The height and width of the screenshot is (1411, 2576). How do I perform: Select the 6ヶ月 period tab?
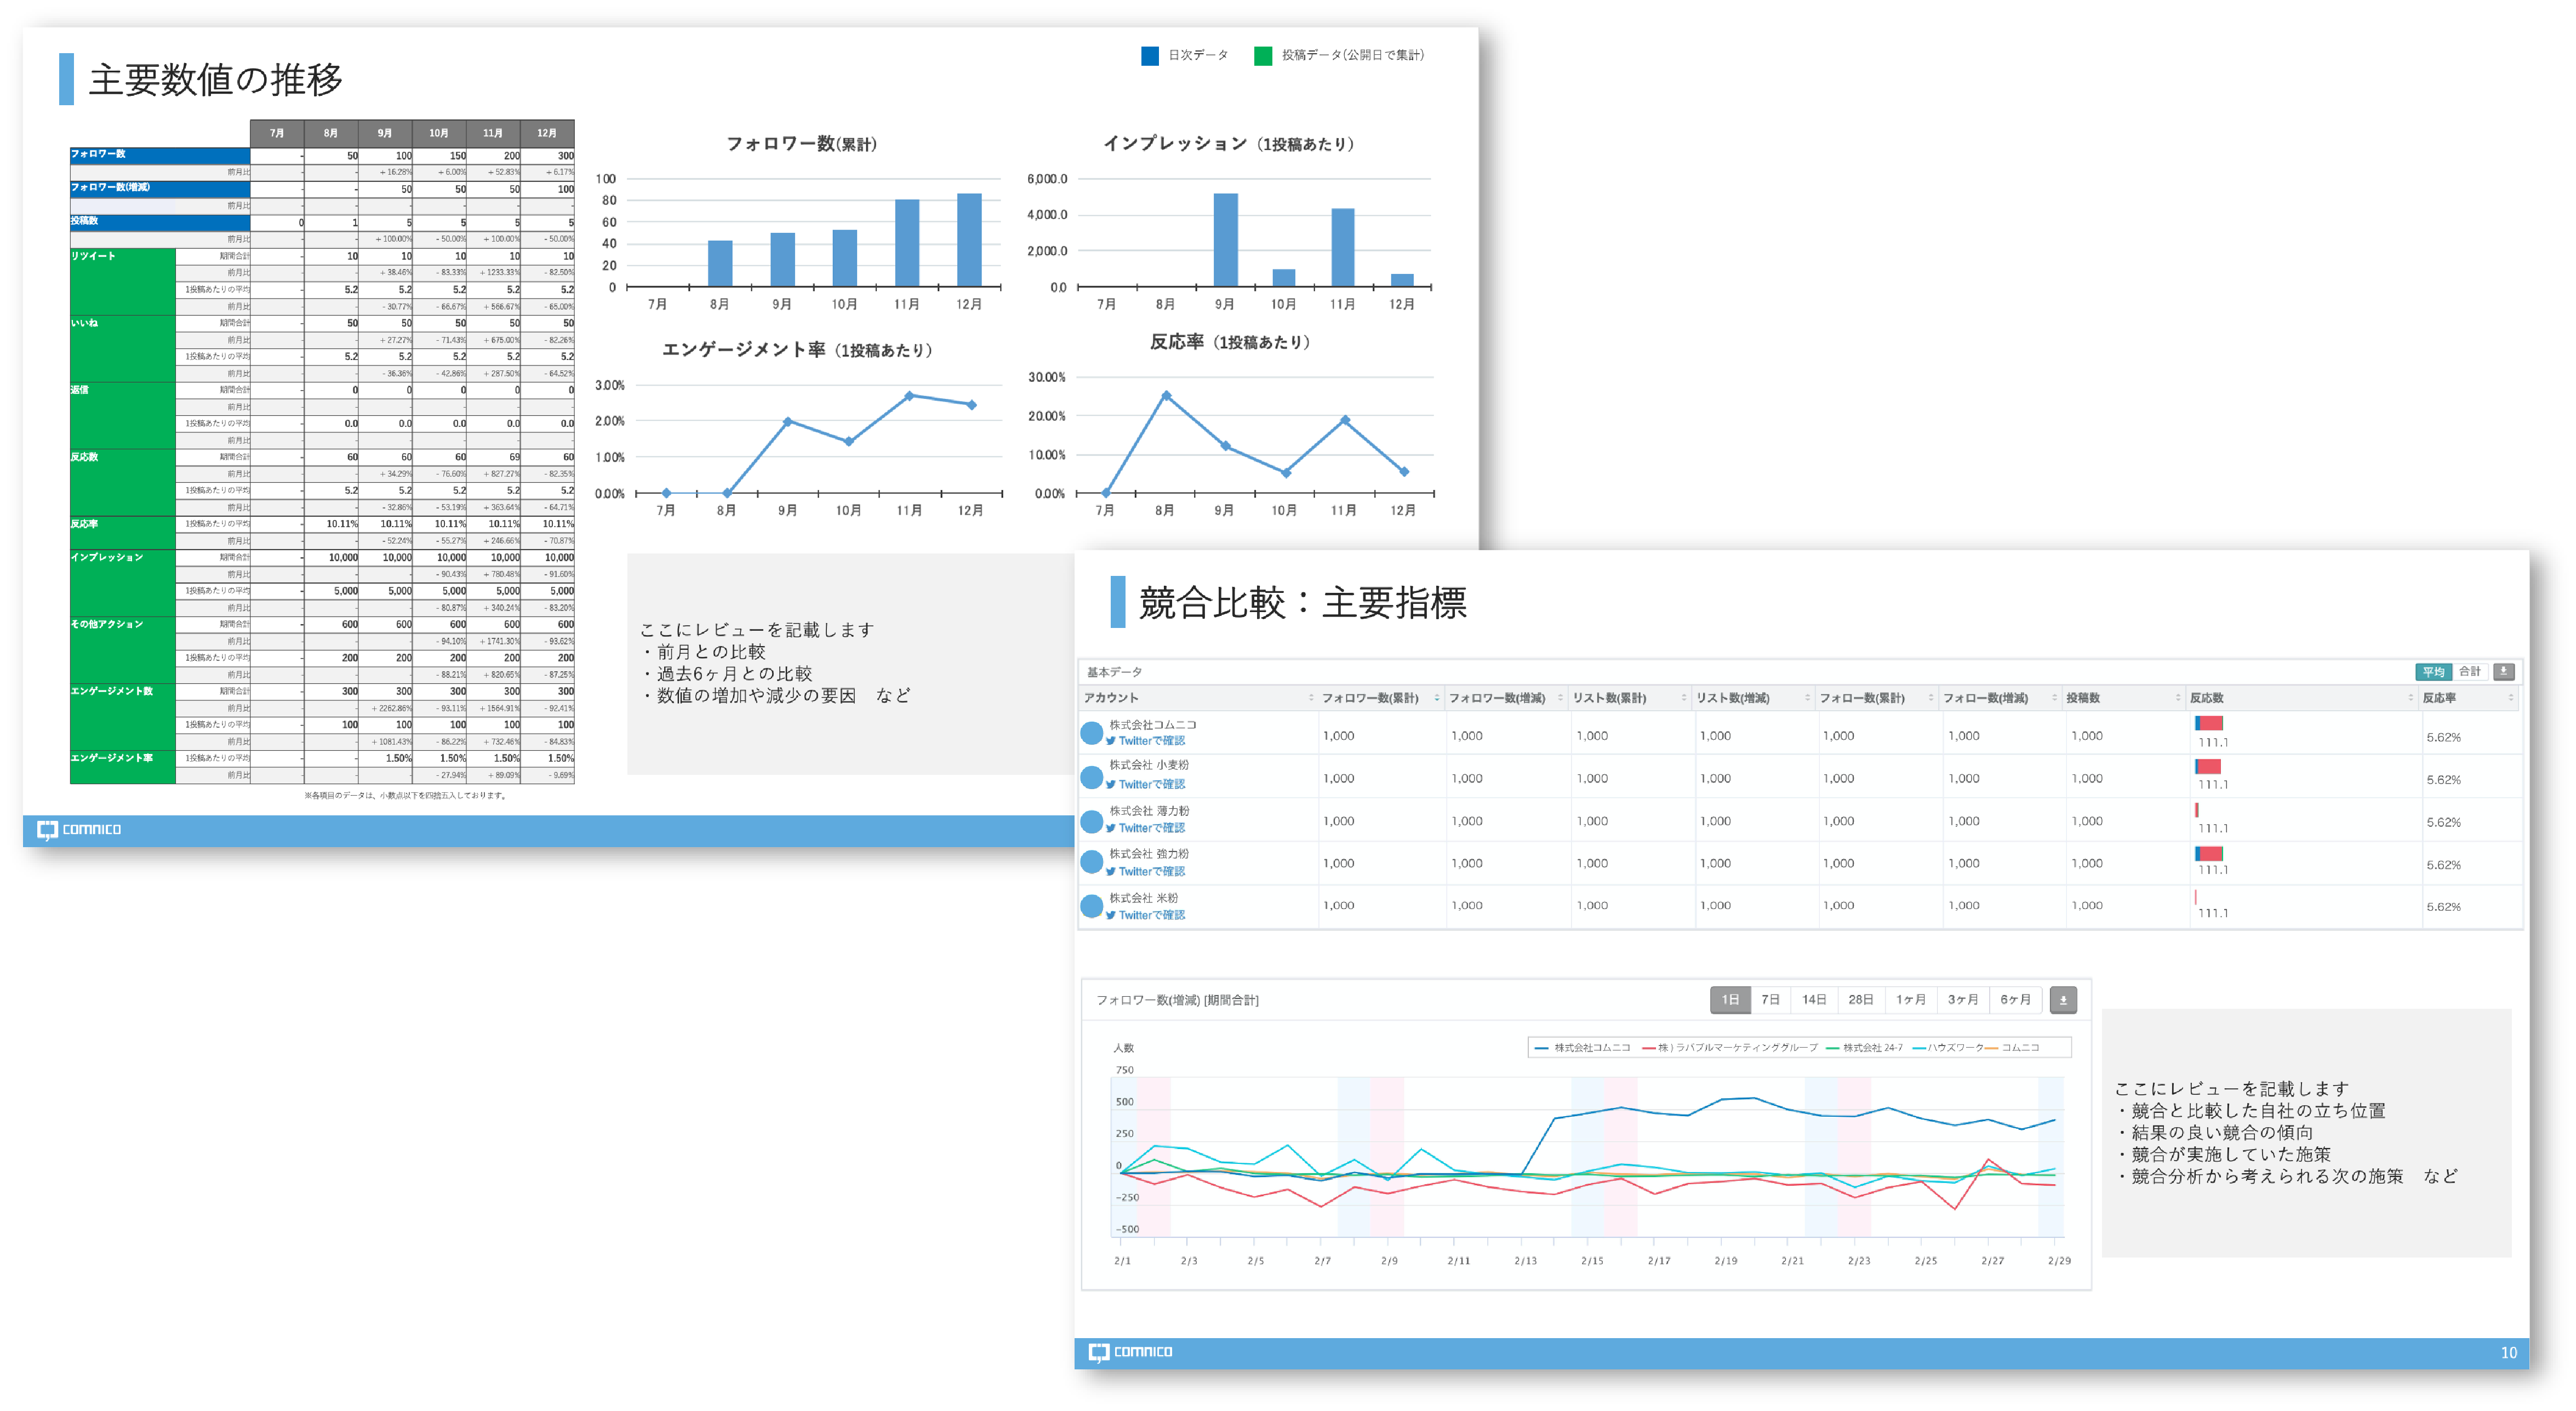coord(2015,999)
